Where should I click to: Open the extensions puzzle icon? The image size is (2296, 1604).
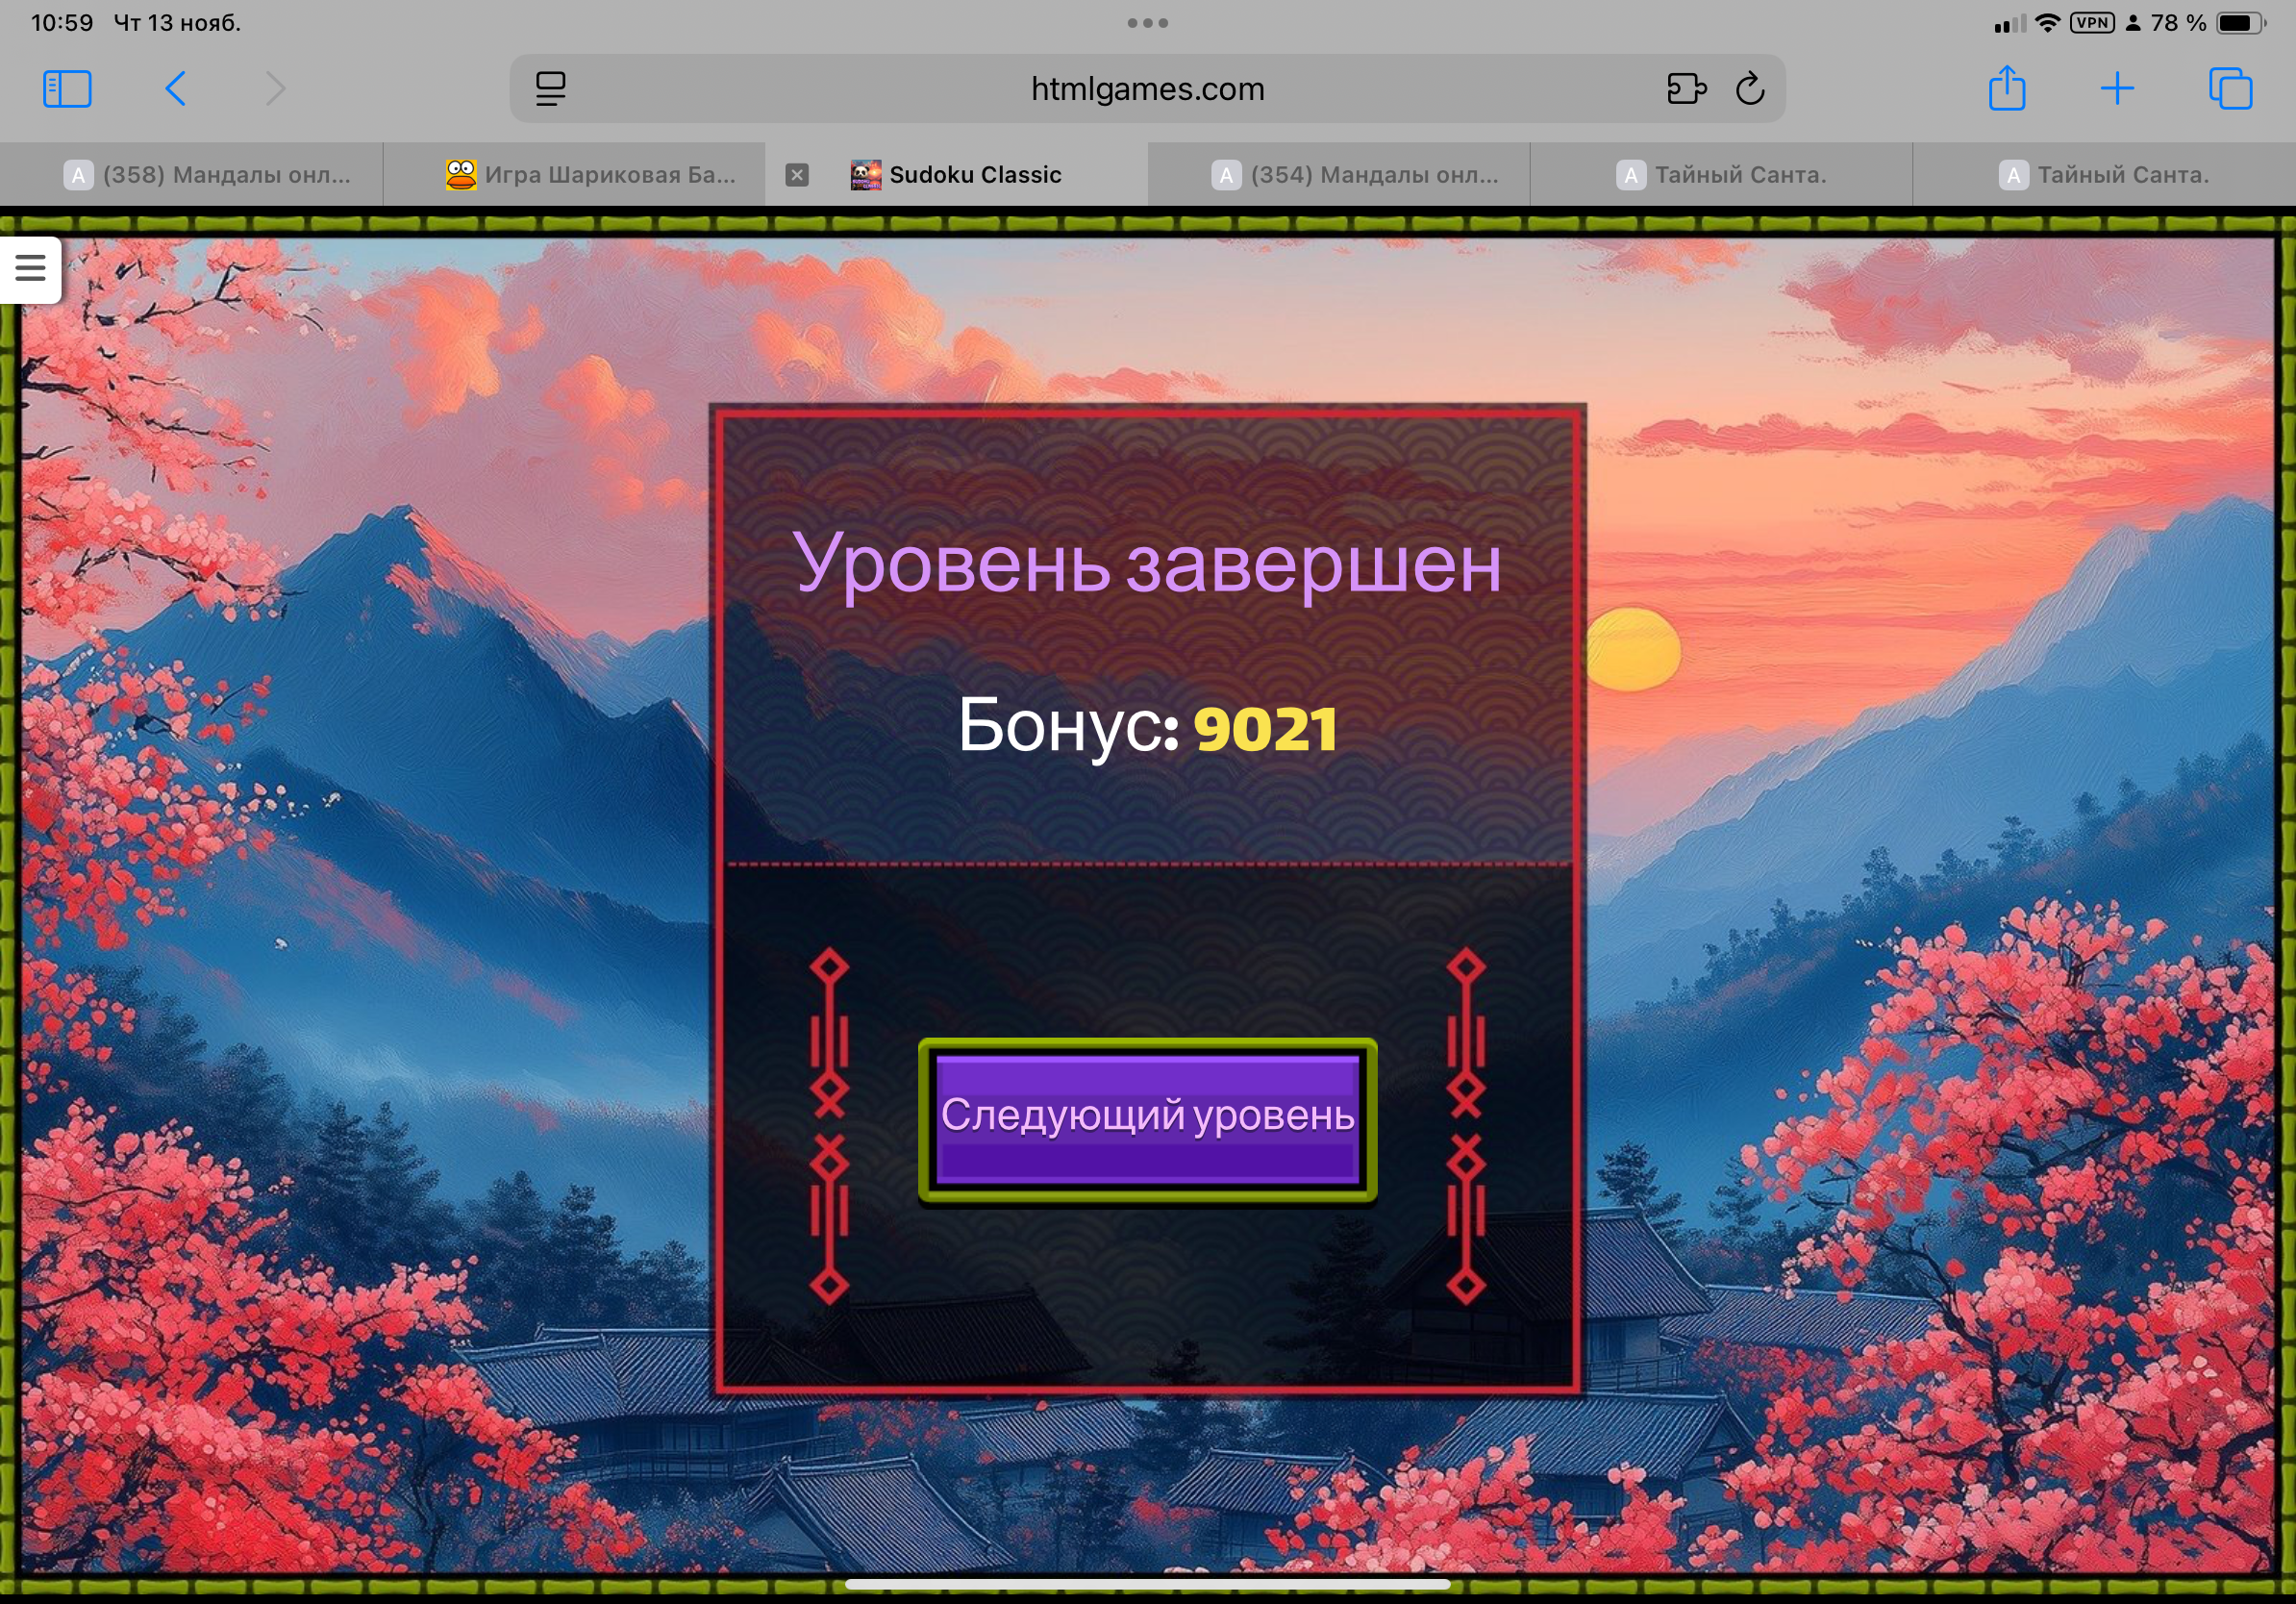(x=1686, y=89)
